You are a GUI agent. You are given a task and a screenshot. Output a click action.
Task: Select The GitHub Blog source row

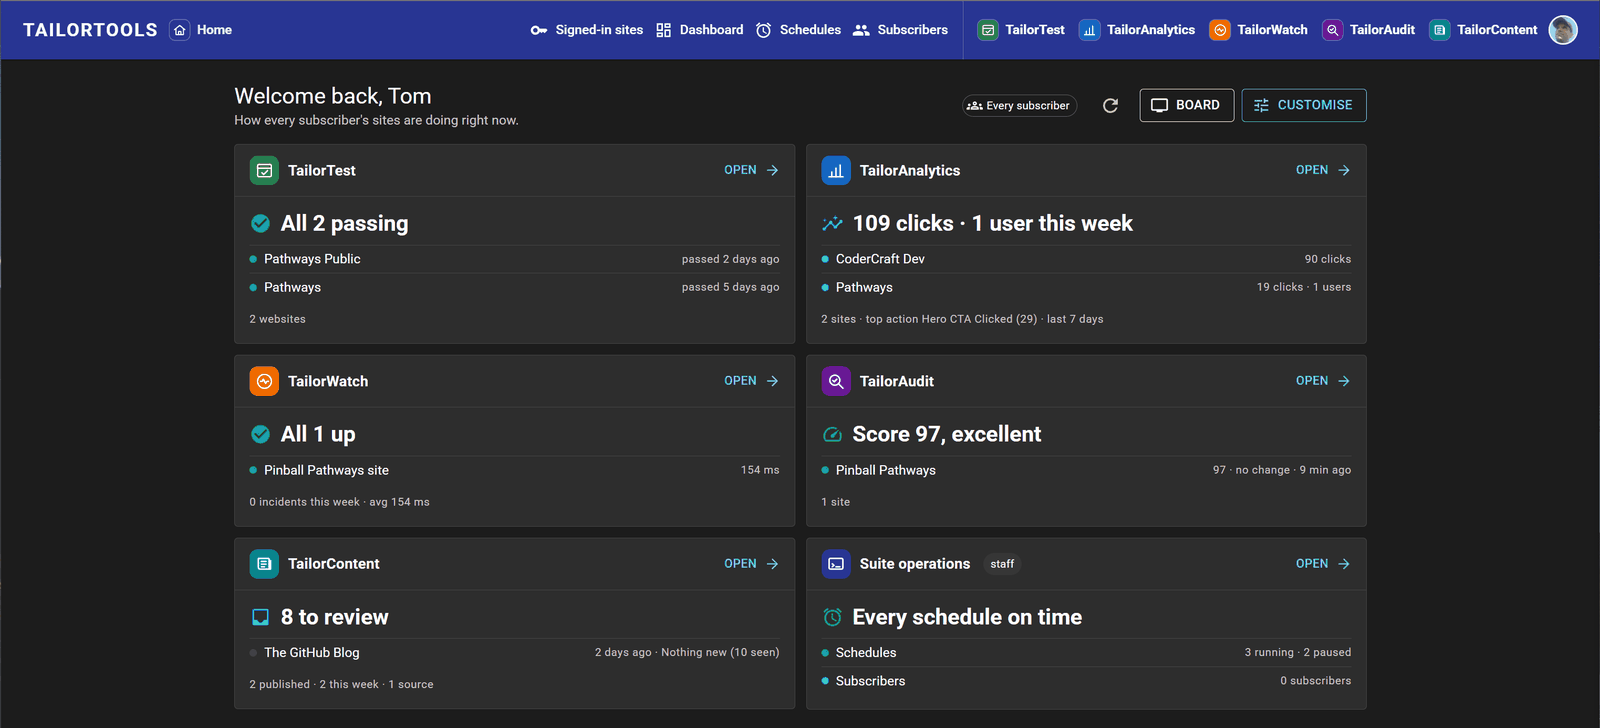point(514,652)
